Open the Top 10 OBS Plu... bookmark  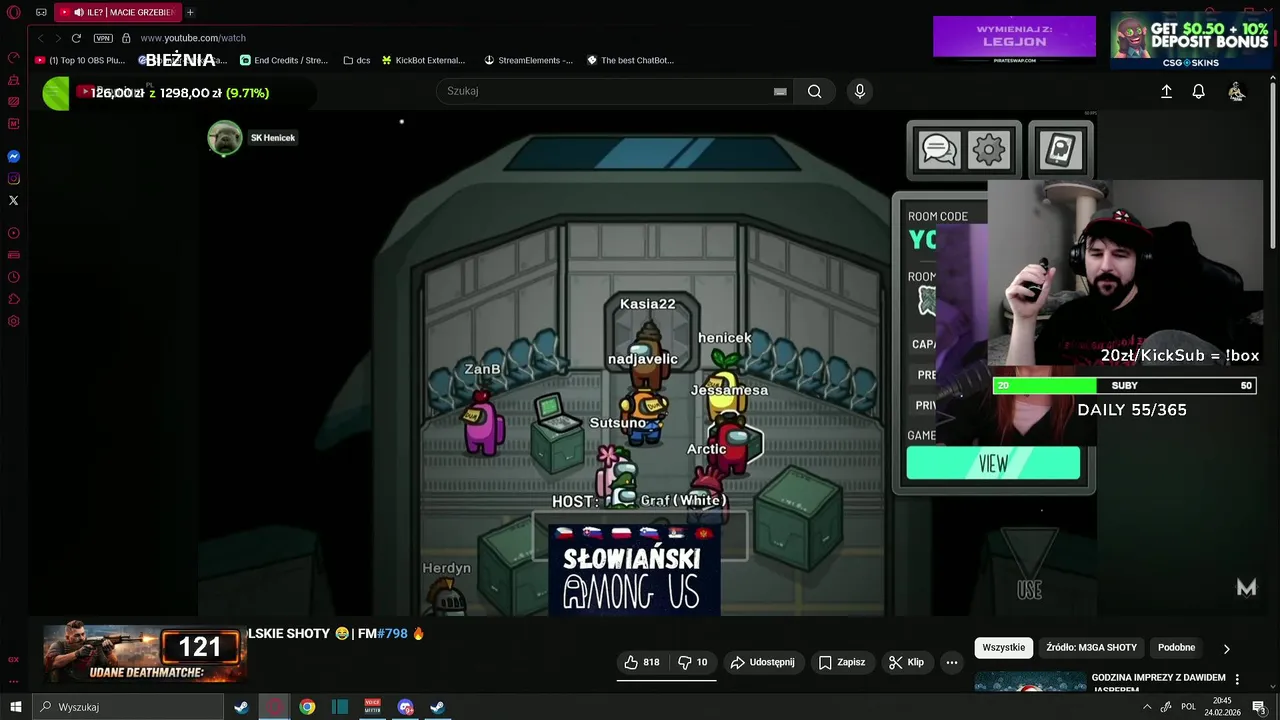(80, 60)
